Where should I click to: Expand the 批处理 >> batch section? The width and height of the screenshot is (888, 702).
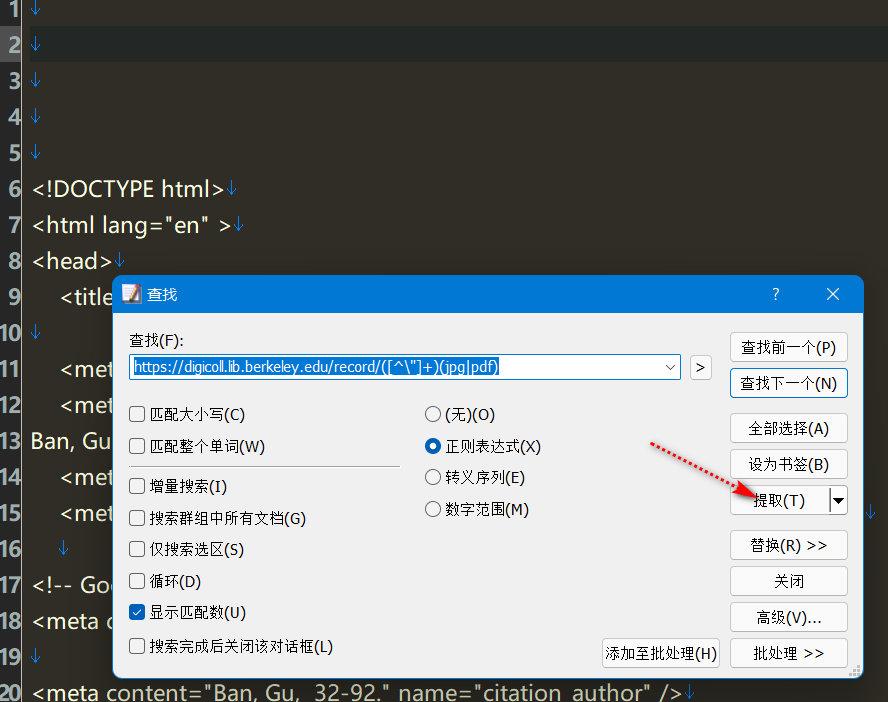tap(788, 653)
